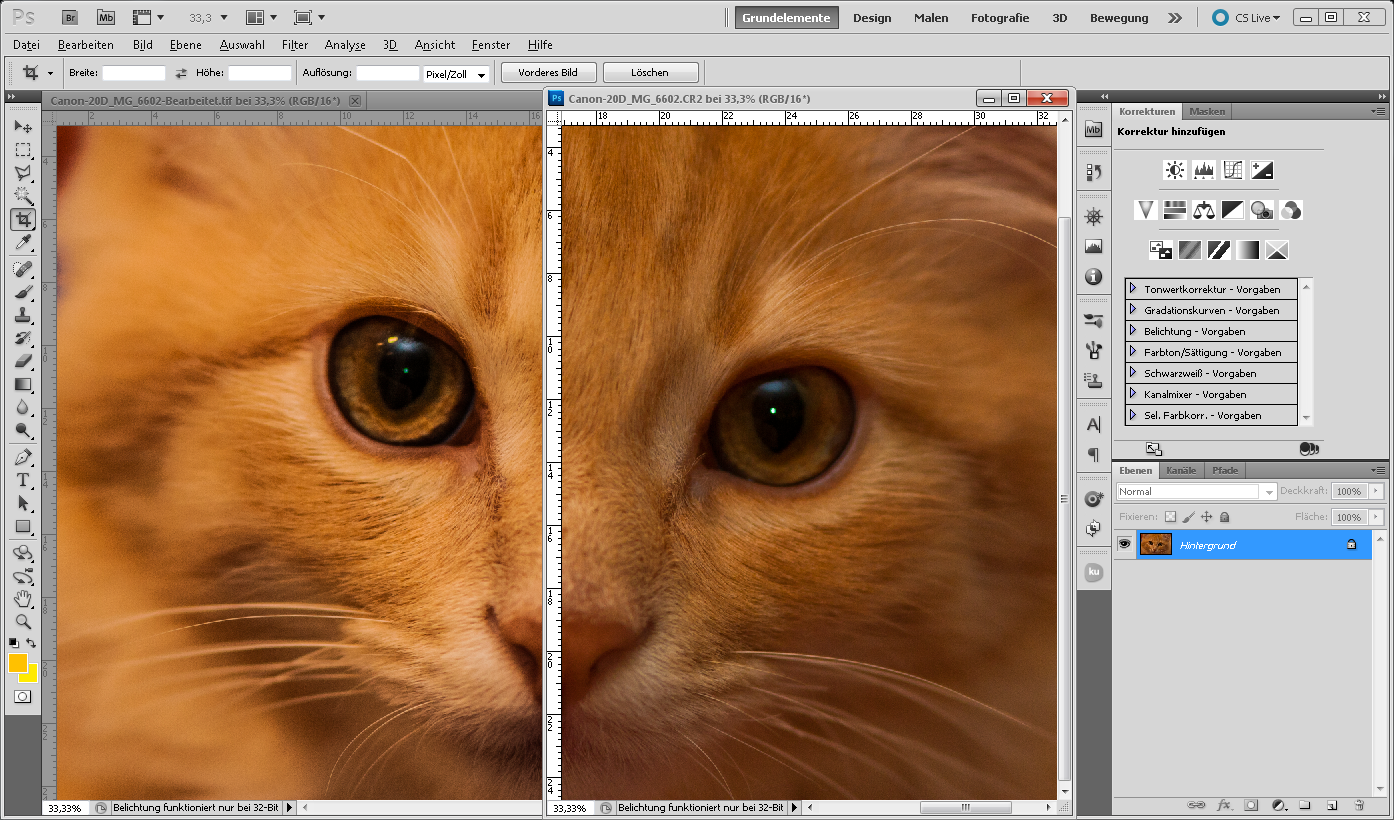Select the Move tool in the toolbox
Image resolution: width=1394 pixels, height=820 pixels.
(x=23, y=127)
